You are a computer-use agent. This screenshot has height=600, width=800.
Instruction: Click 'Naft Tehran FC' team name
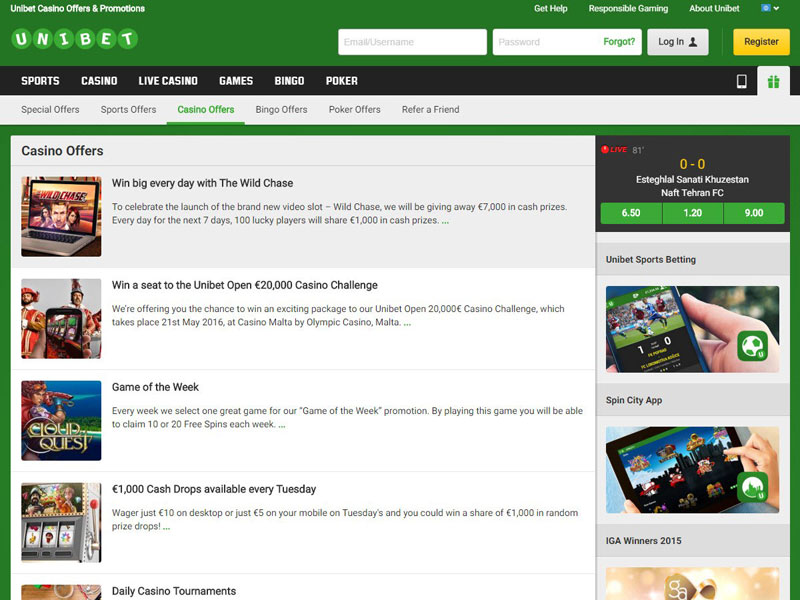click(x=692, y=193)
